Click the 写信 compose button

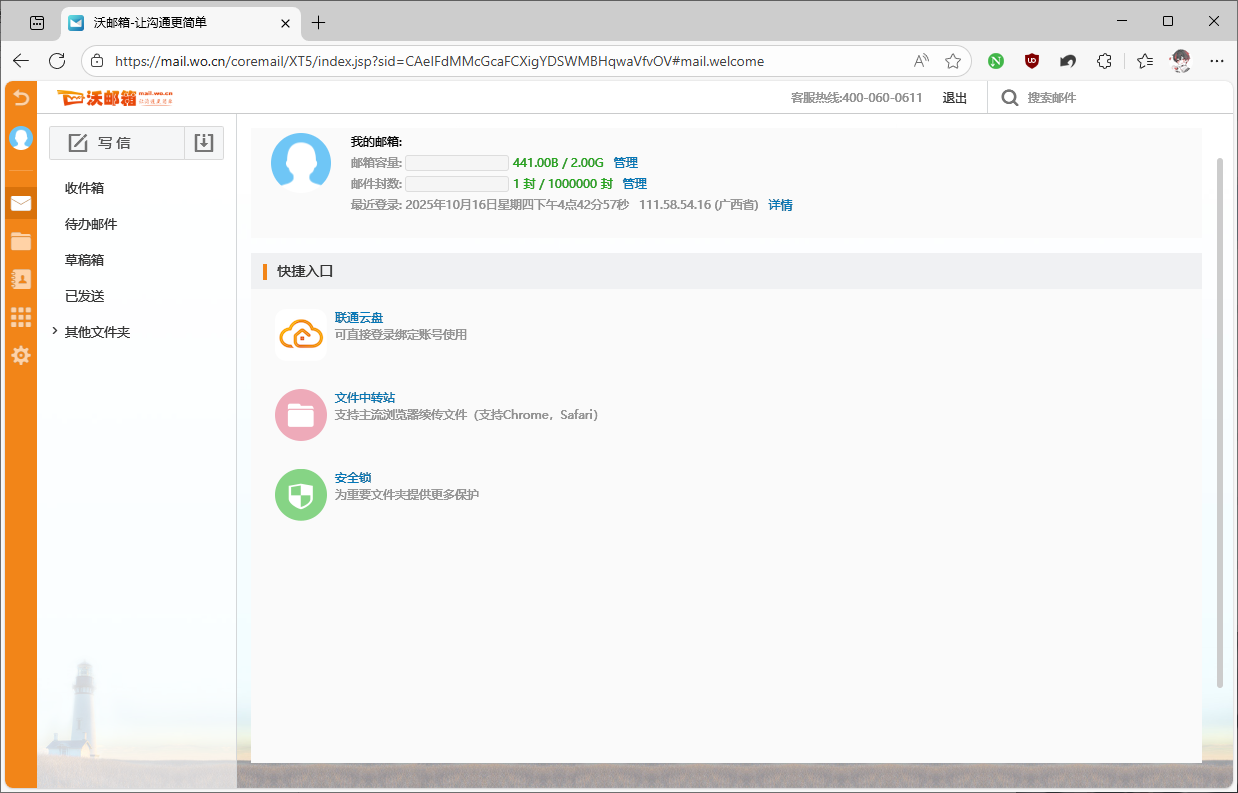coord(116,143)
